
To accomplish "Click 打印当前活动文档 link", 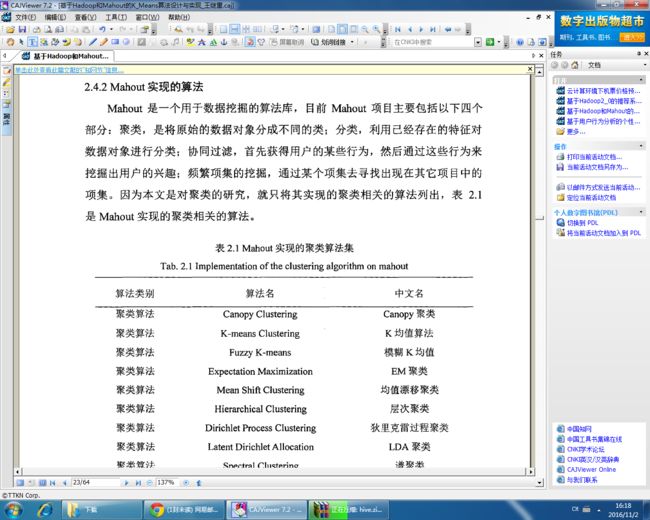I will click(594, 157).
